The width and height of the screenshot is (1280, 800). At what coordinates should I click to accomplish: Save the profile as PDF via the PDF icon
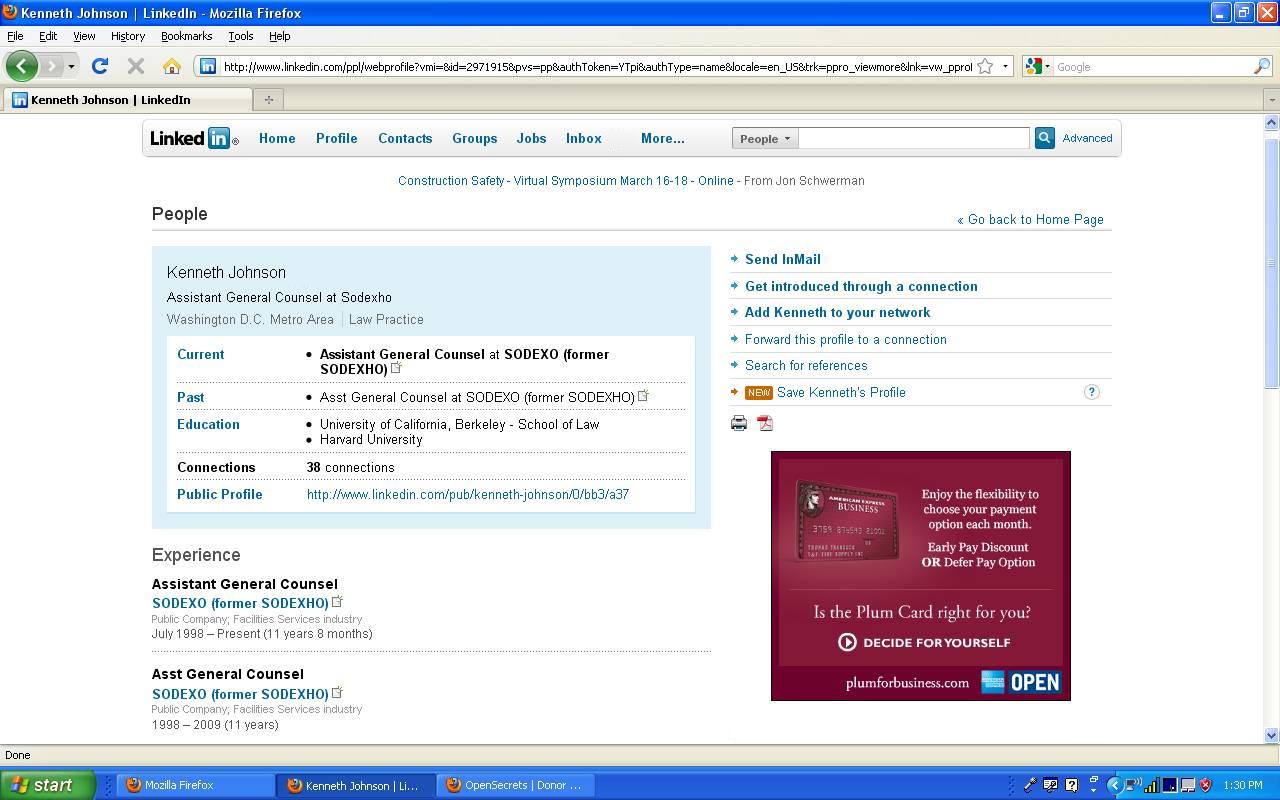764,422
